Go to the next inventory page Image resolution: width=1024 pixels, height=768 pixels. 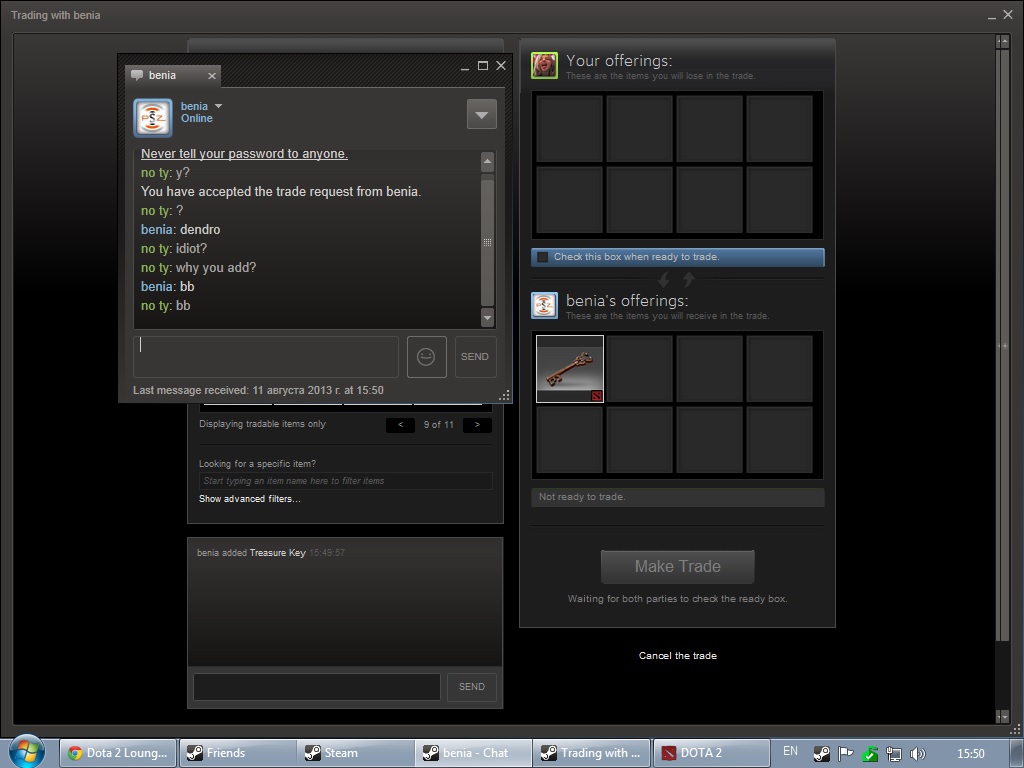[477, 424]
